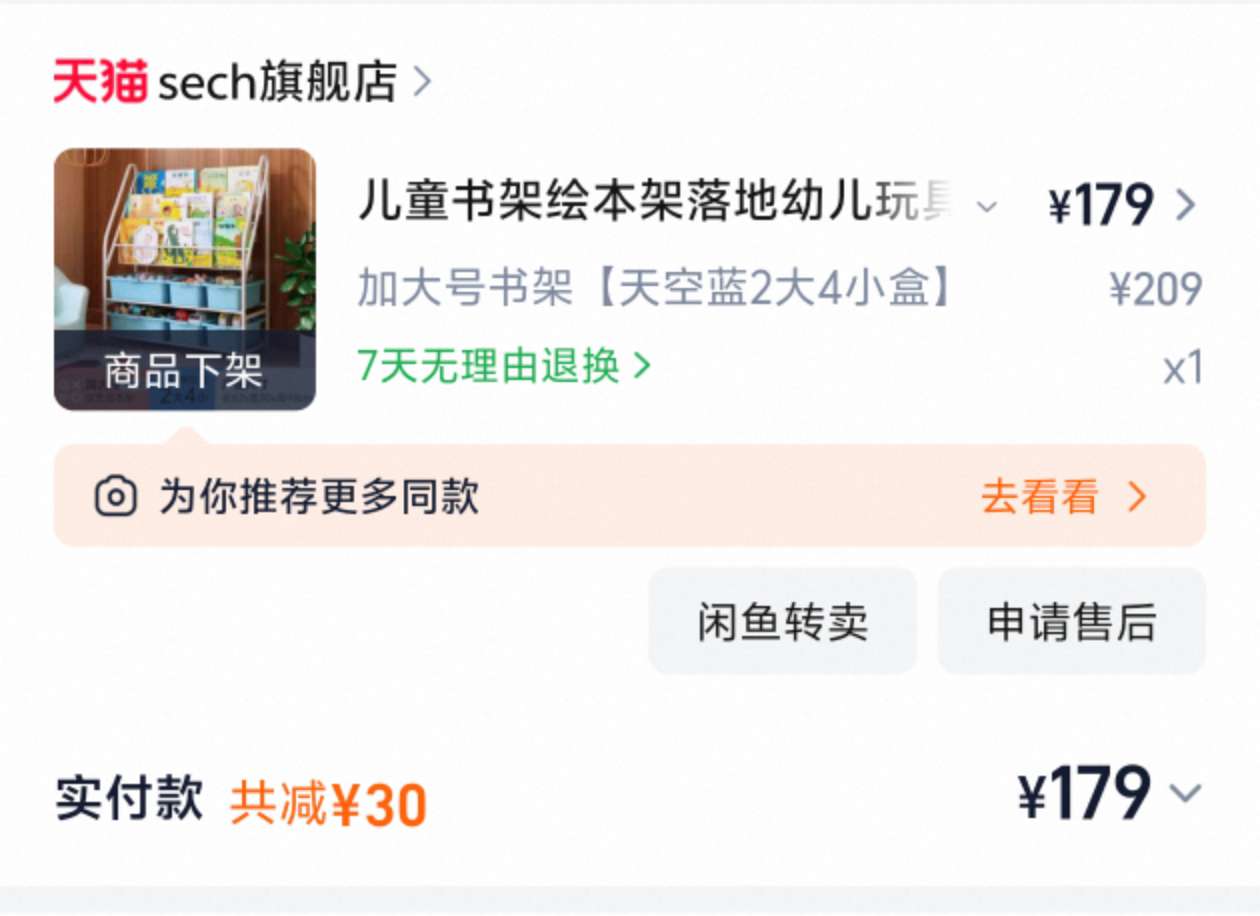Expand the 实付款 ¥179 total dropdown
This screenshot has width=1260, height=916.
pos(1186,794)
